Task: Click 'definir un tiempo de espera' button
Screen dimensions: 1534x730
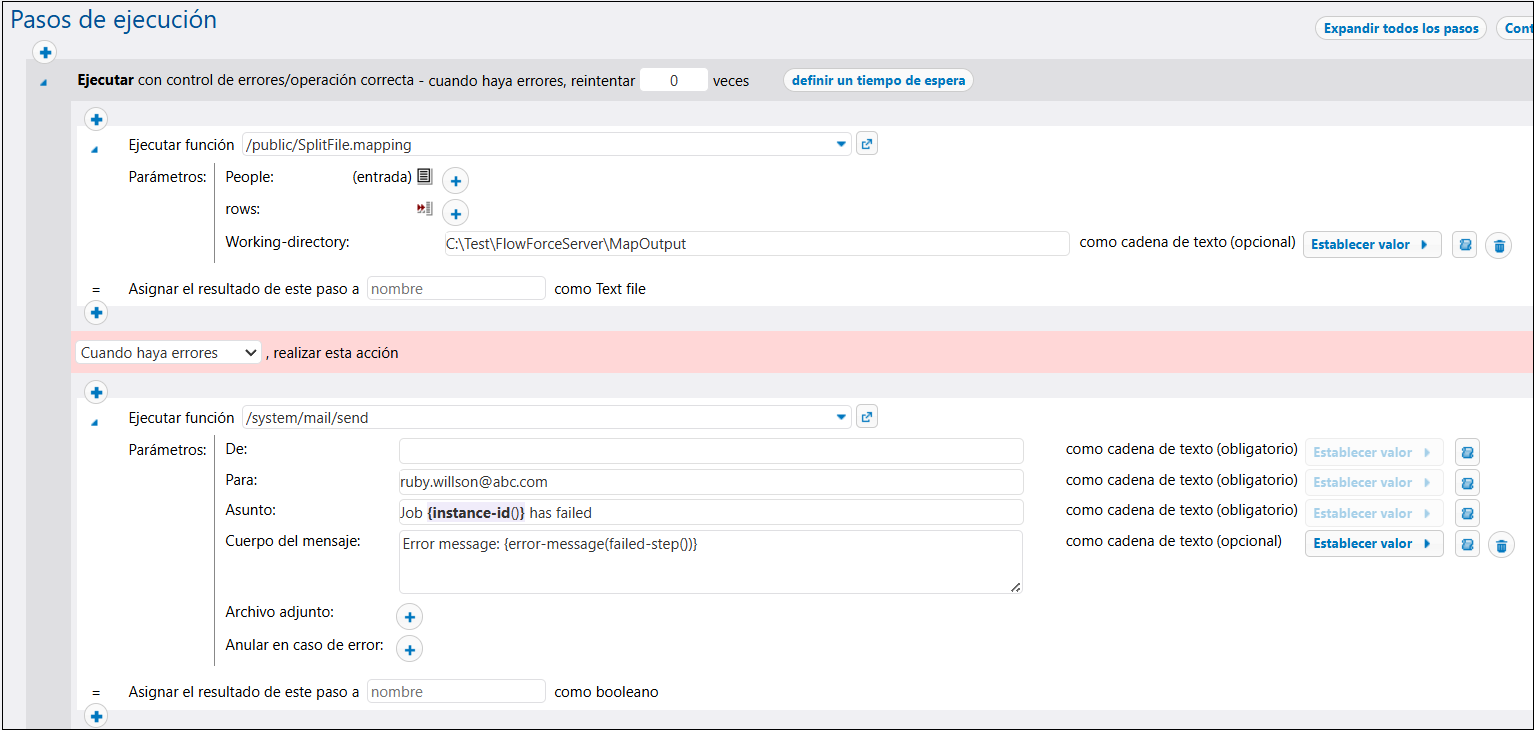Action: [878, 80]
